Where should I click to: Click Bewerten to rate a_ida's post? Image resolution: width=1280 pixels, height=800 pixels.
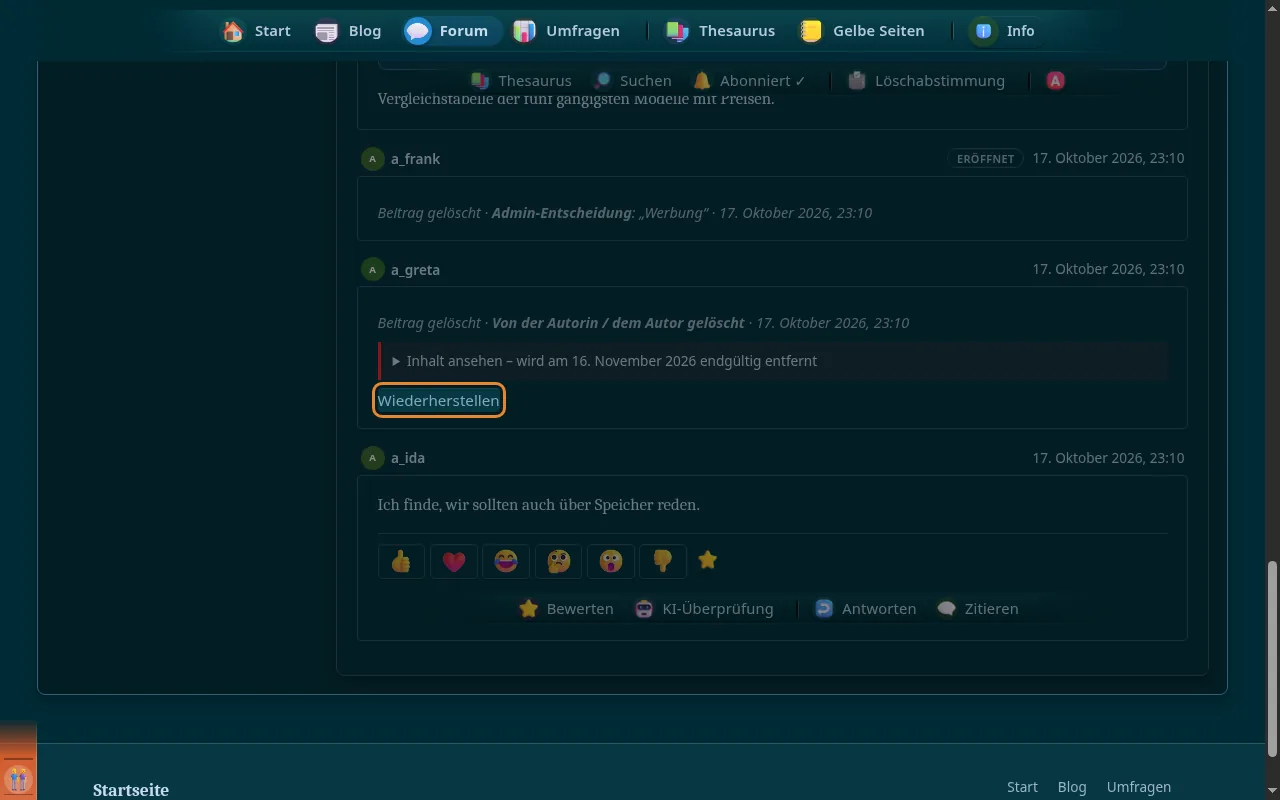566,609
